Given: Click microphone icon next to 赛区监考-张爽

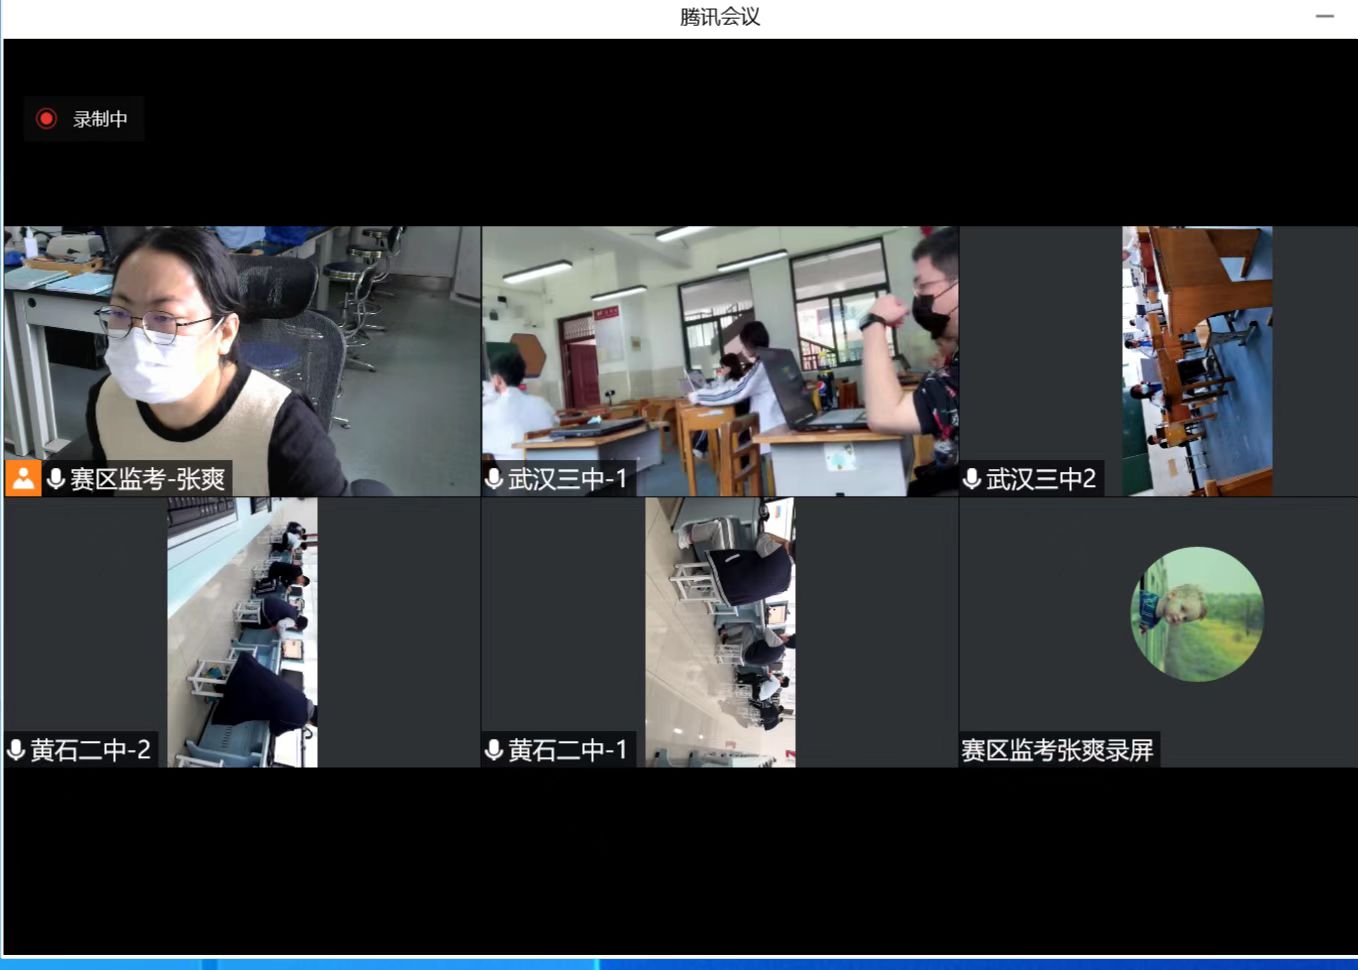Looking at the screenshot, I should pyautogui.click(x=57, y=479).
